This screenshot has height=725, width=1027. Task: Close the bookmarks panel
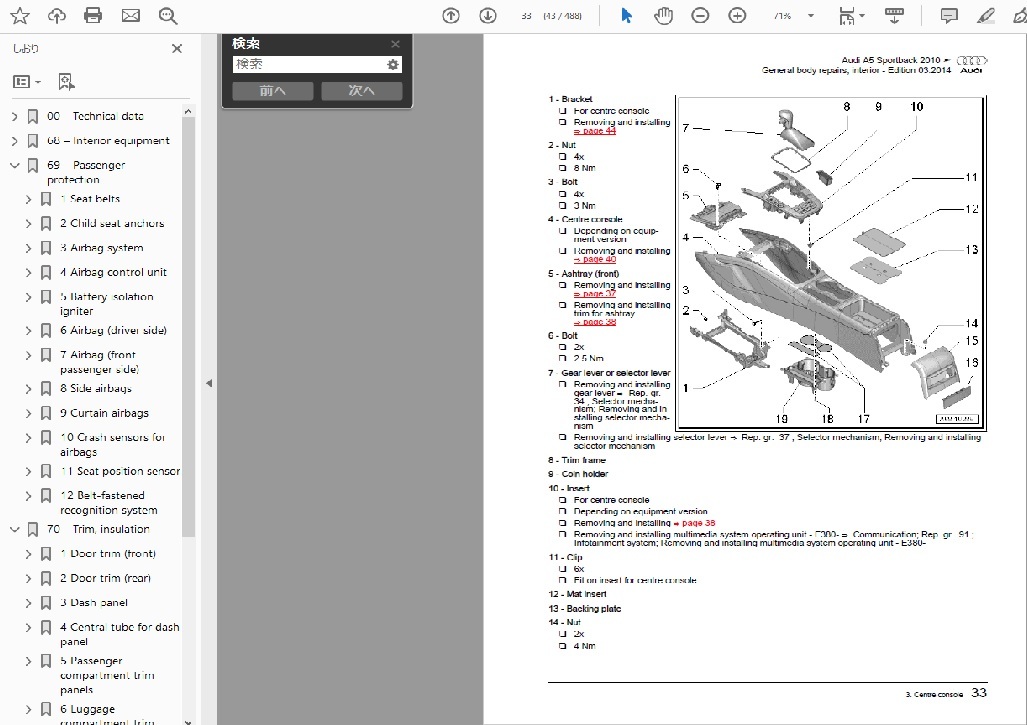177,48
